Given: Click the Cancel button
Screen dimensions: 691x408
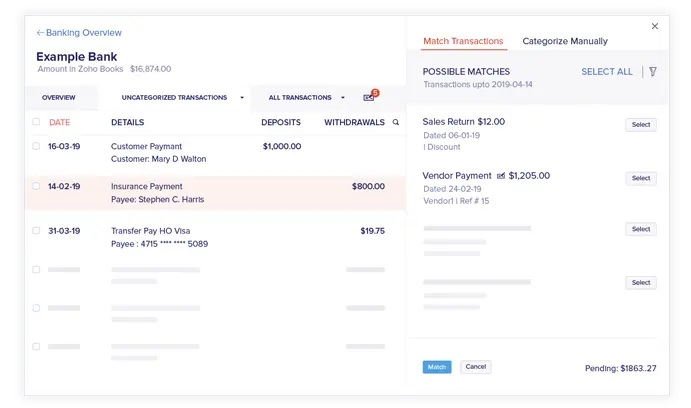Looking at the screenshot, I should [476, 367].
